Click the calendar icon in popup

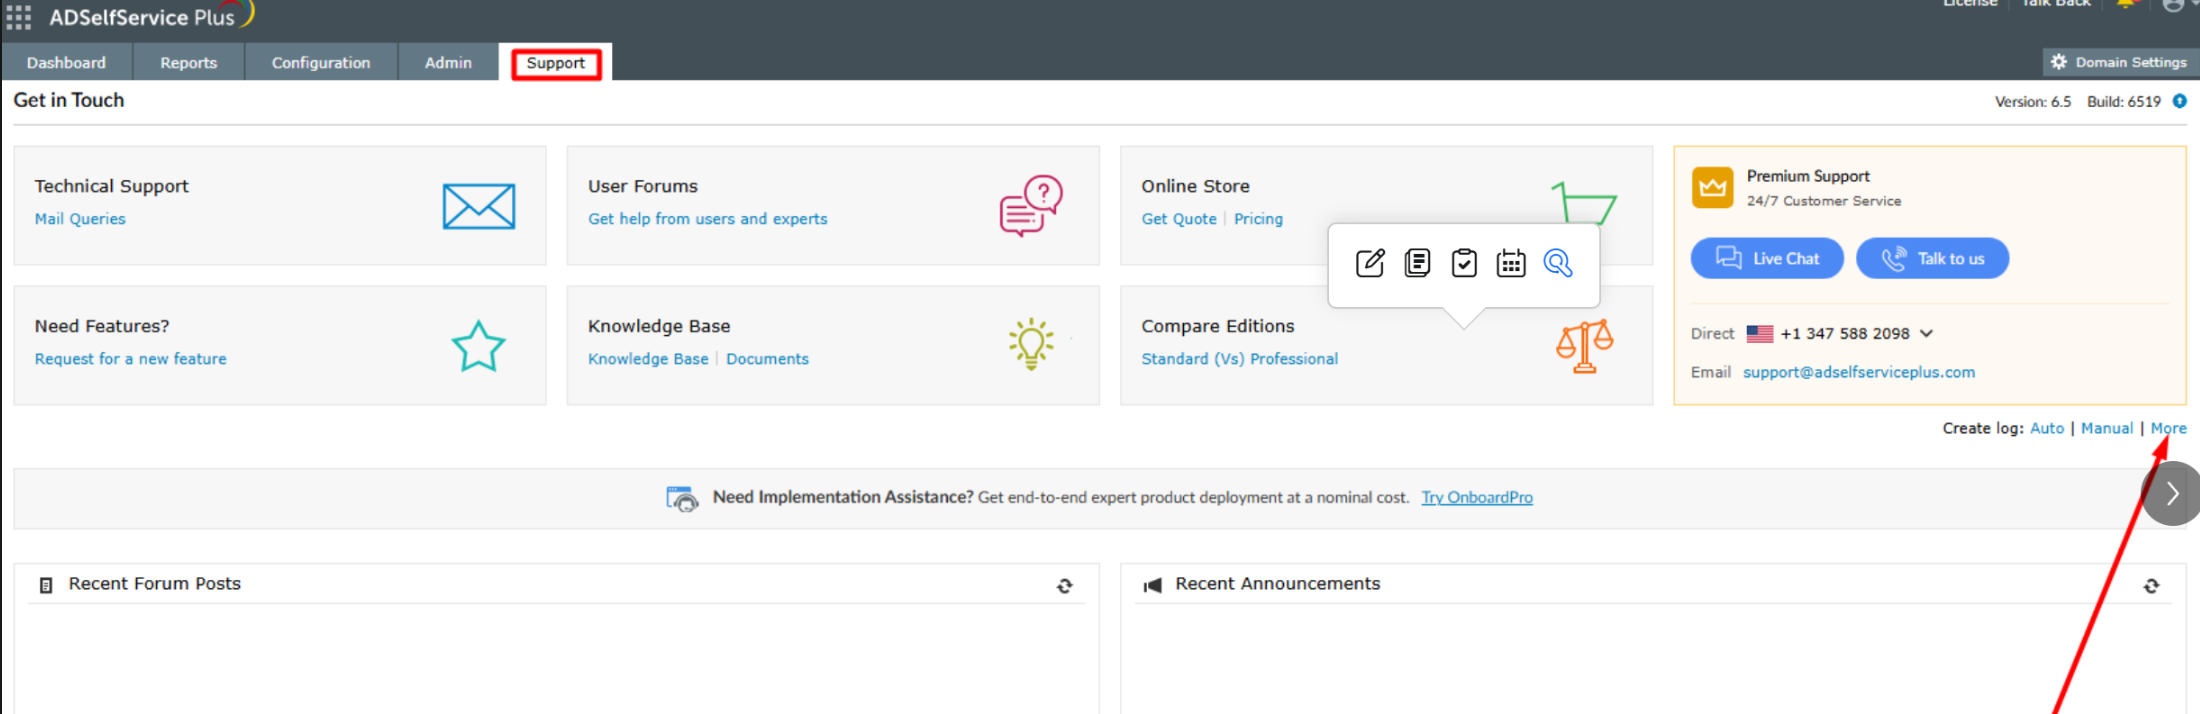(1511, 263)
